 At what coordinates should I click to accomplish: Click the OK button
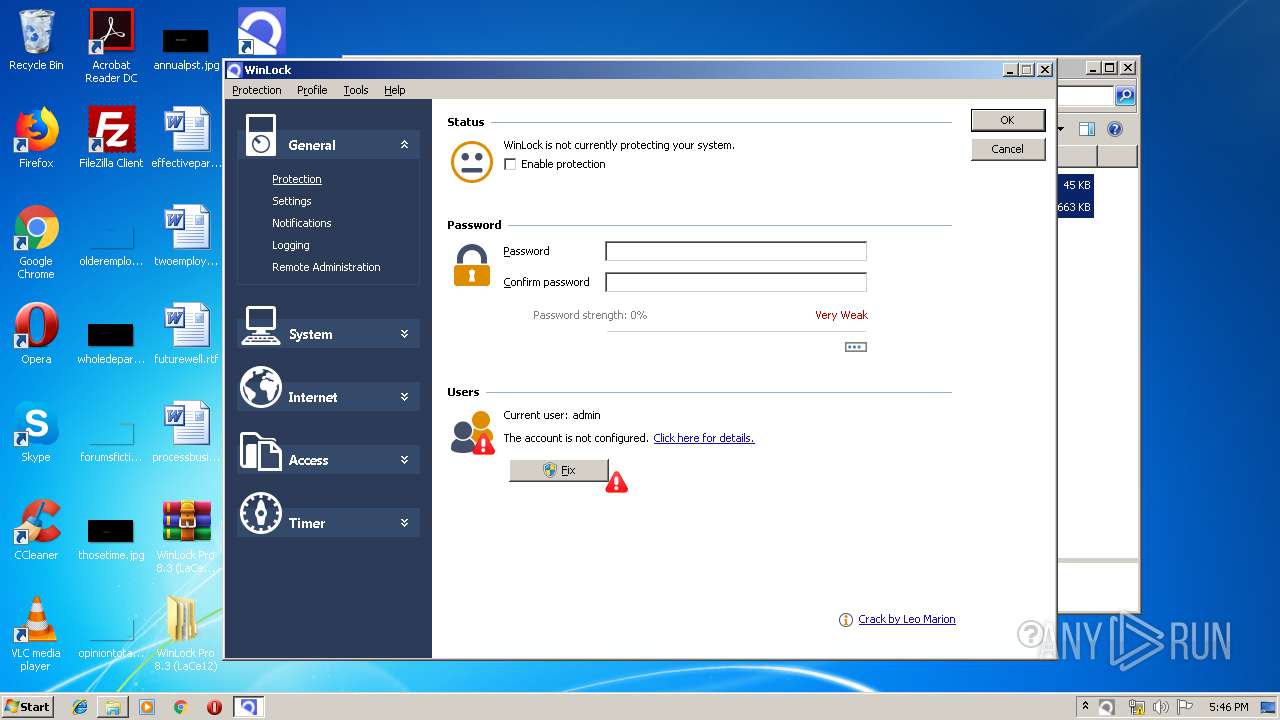[1008, 120]
